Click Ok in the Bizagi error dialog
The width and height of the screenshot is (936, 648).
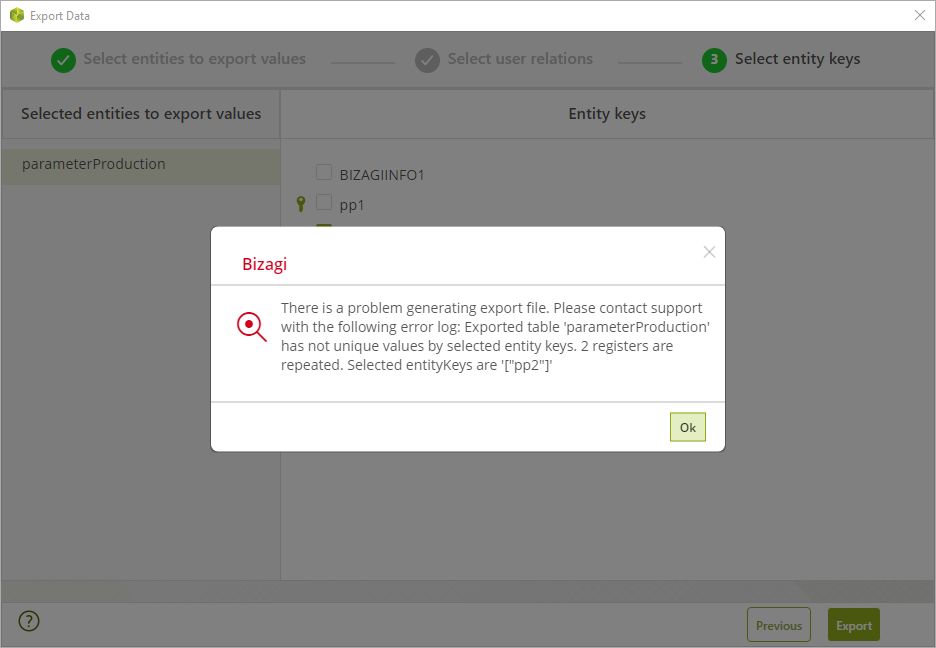coord(688,427)
